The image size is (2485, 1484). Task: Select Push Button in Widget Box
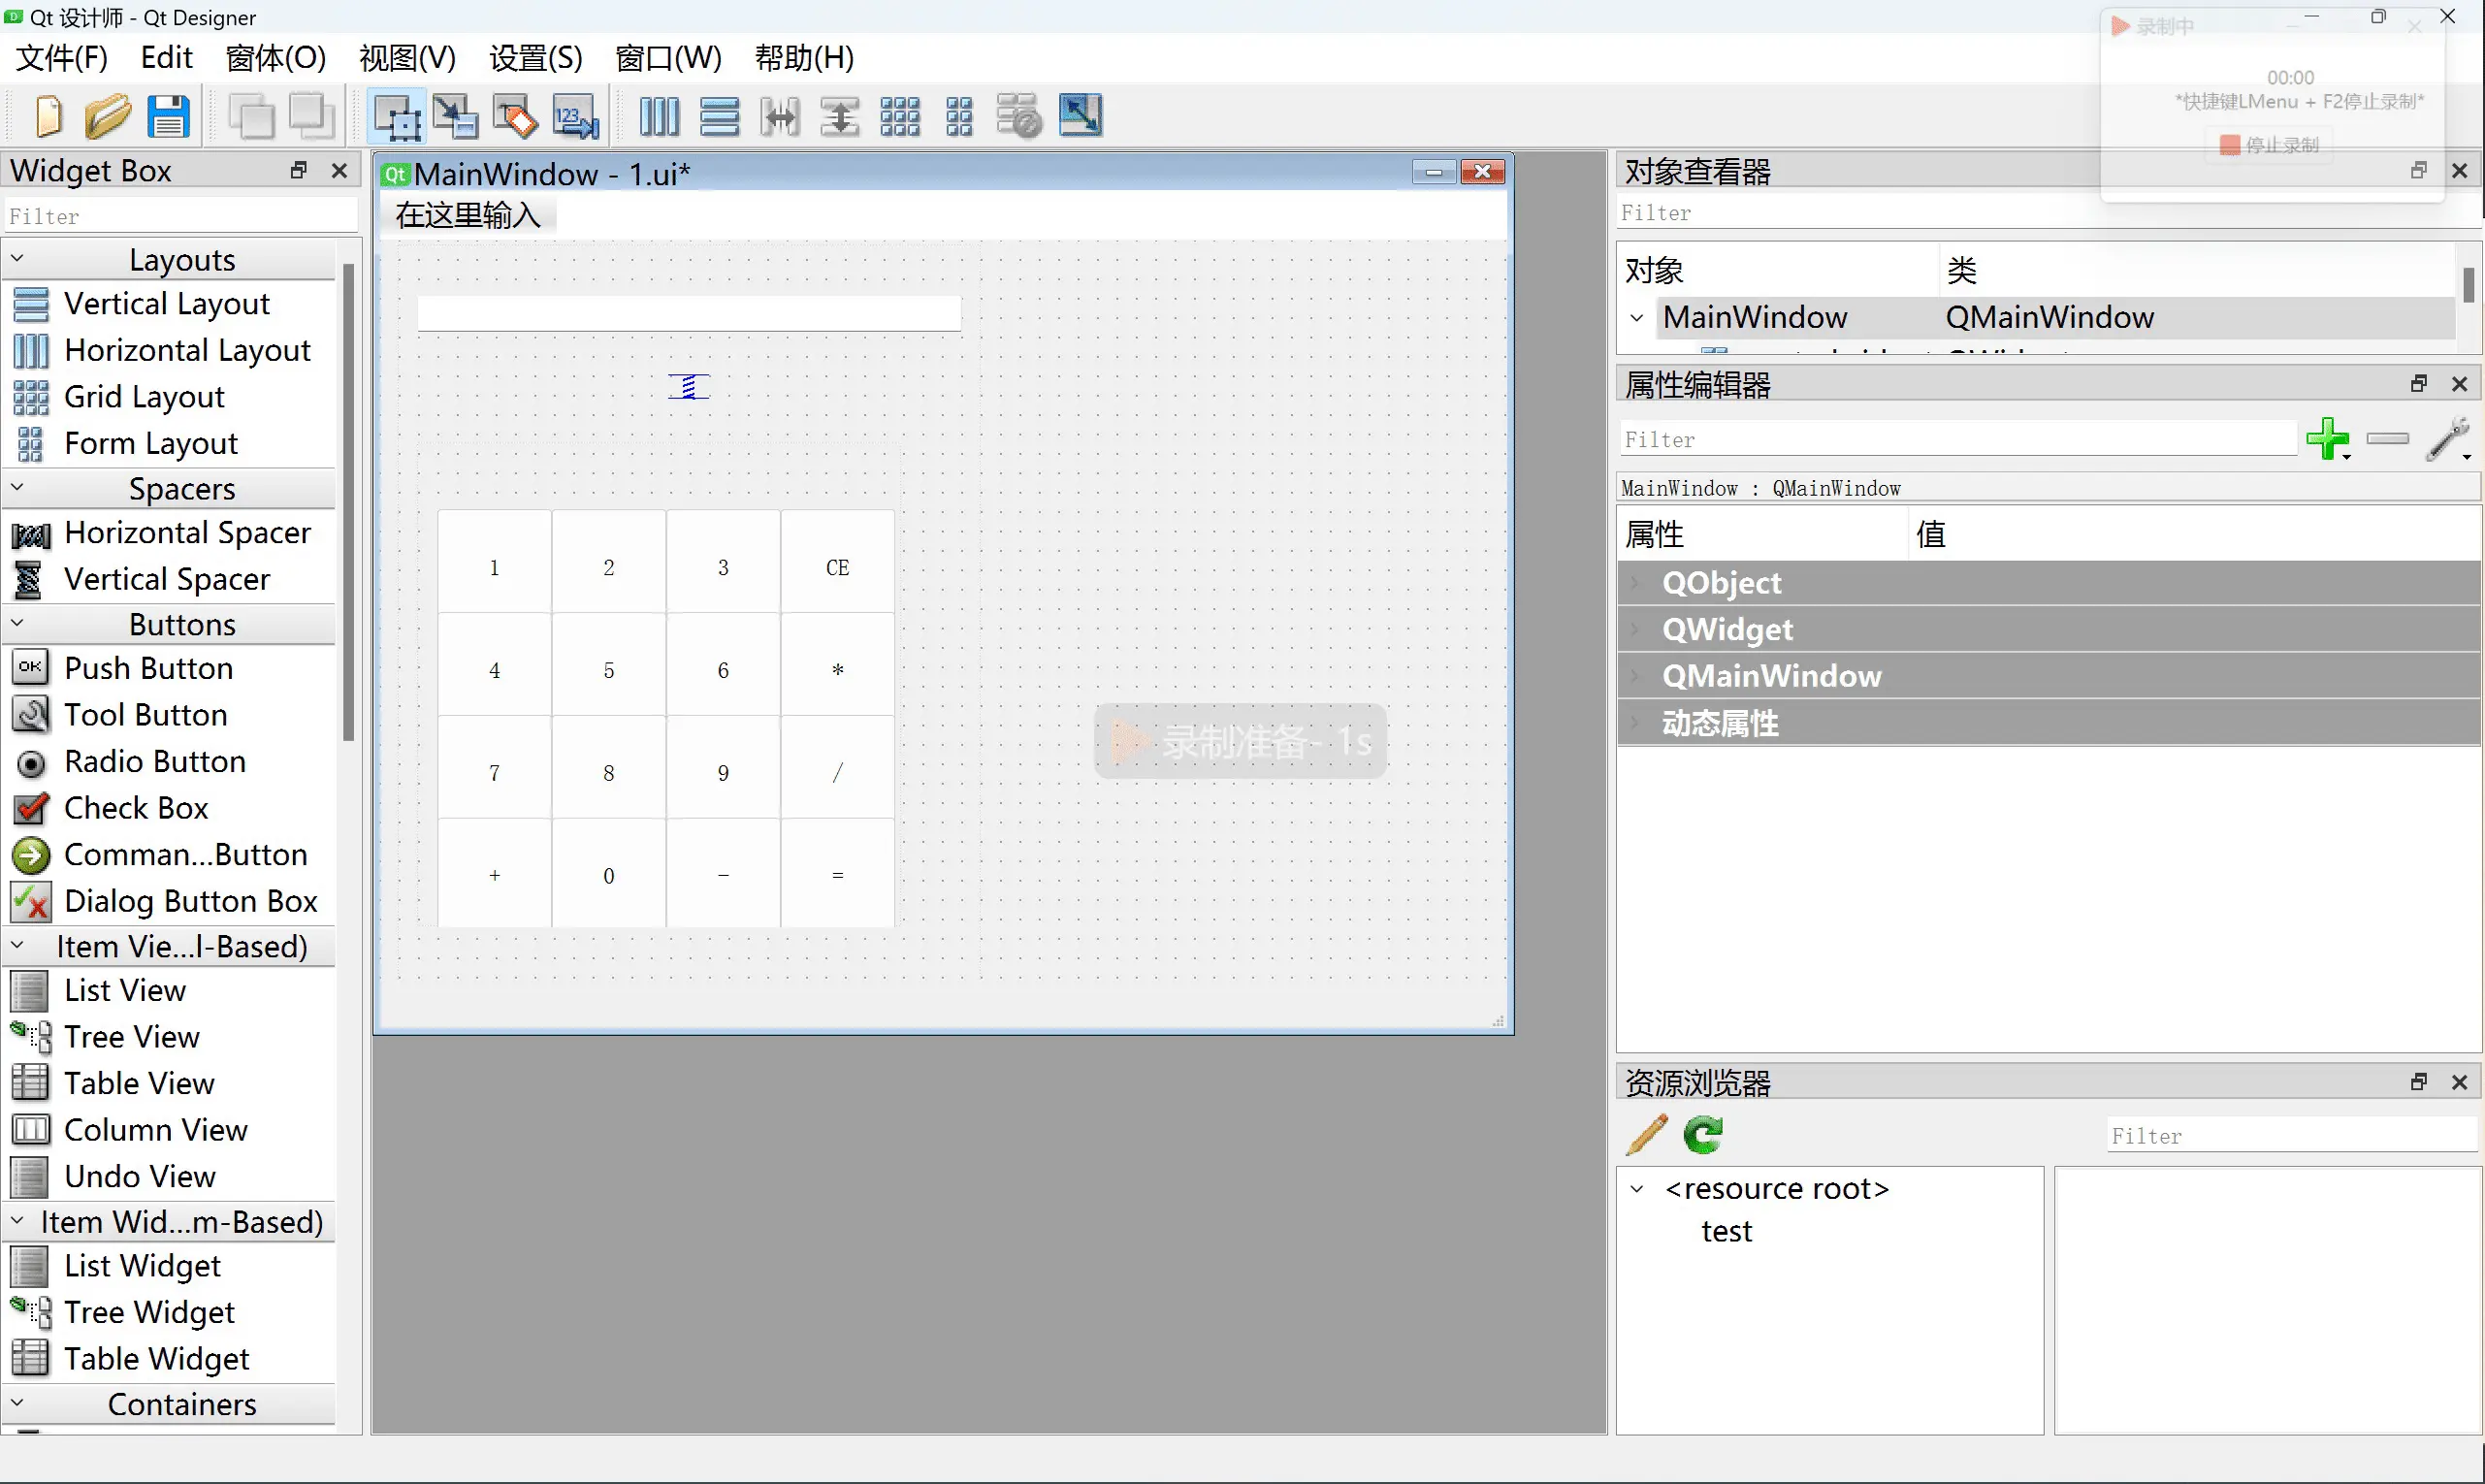(x=148, y=667)
